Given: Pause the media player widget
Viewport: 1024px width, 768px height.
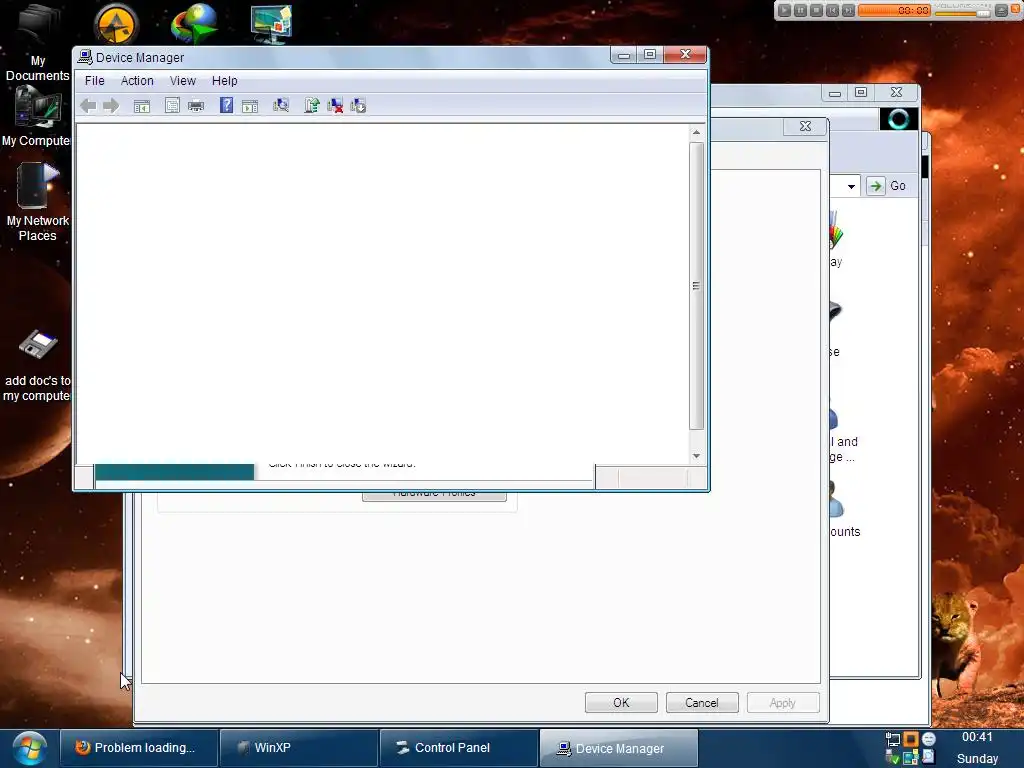Looking at the screenshot, I should tap(800, 10).
